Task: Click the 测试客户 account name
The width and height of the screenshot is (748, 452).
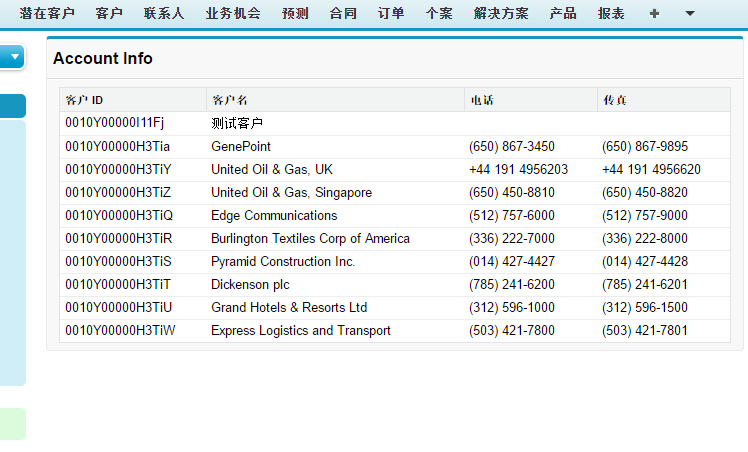Action: pyautogui.click(x=237, y=123)
